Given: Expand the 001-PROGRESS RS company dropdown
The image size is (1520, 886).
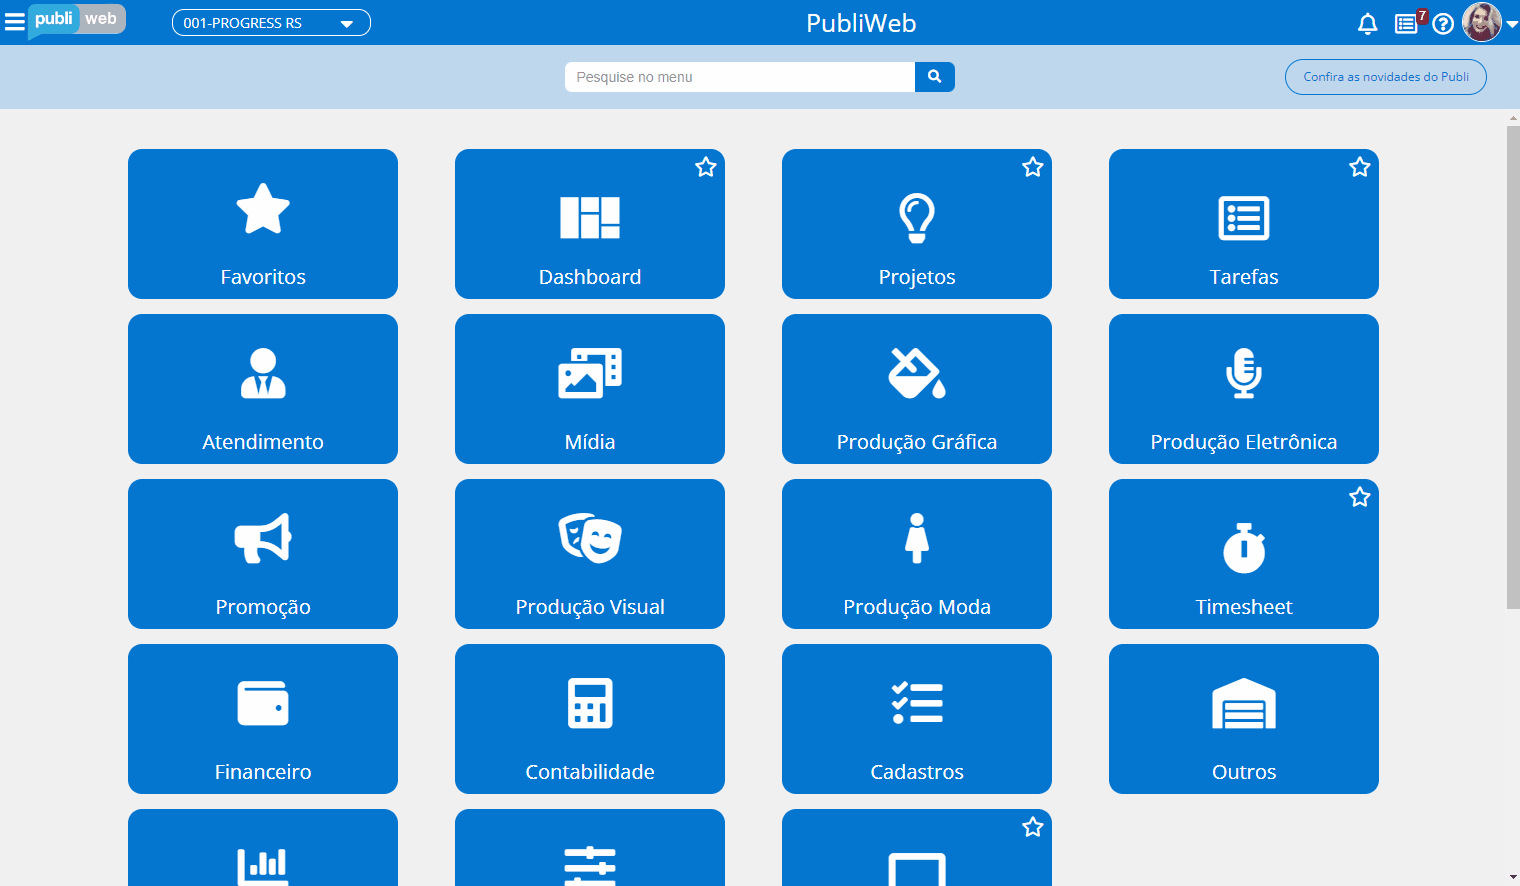Looking at the screenshot, I should pos(271,23).
